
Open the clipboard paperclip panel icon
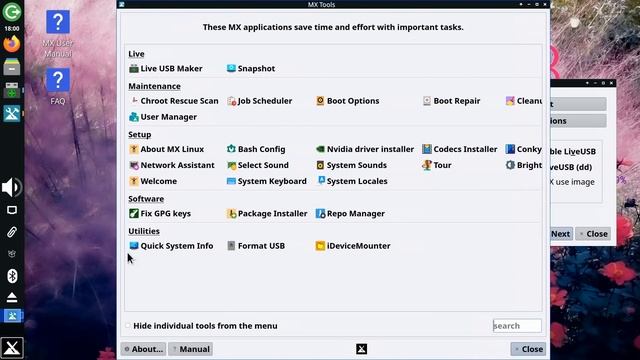coord(12,232)
